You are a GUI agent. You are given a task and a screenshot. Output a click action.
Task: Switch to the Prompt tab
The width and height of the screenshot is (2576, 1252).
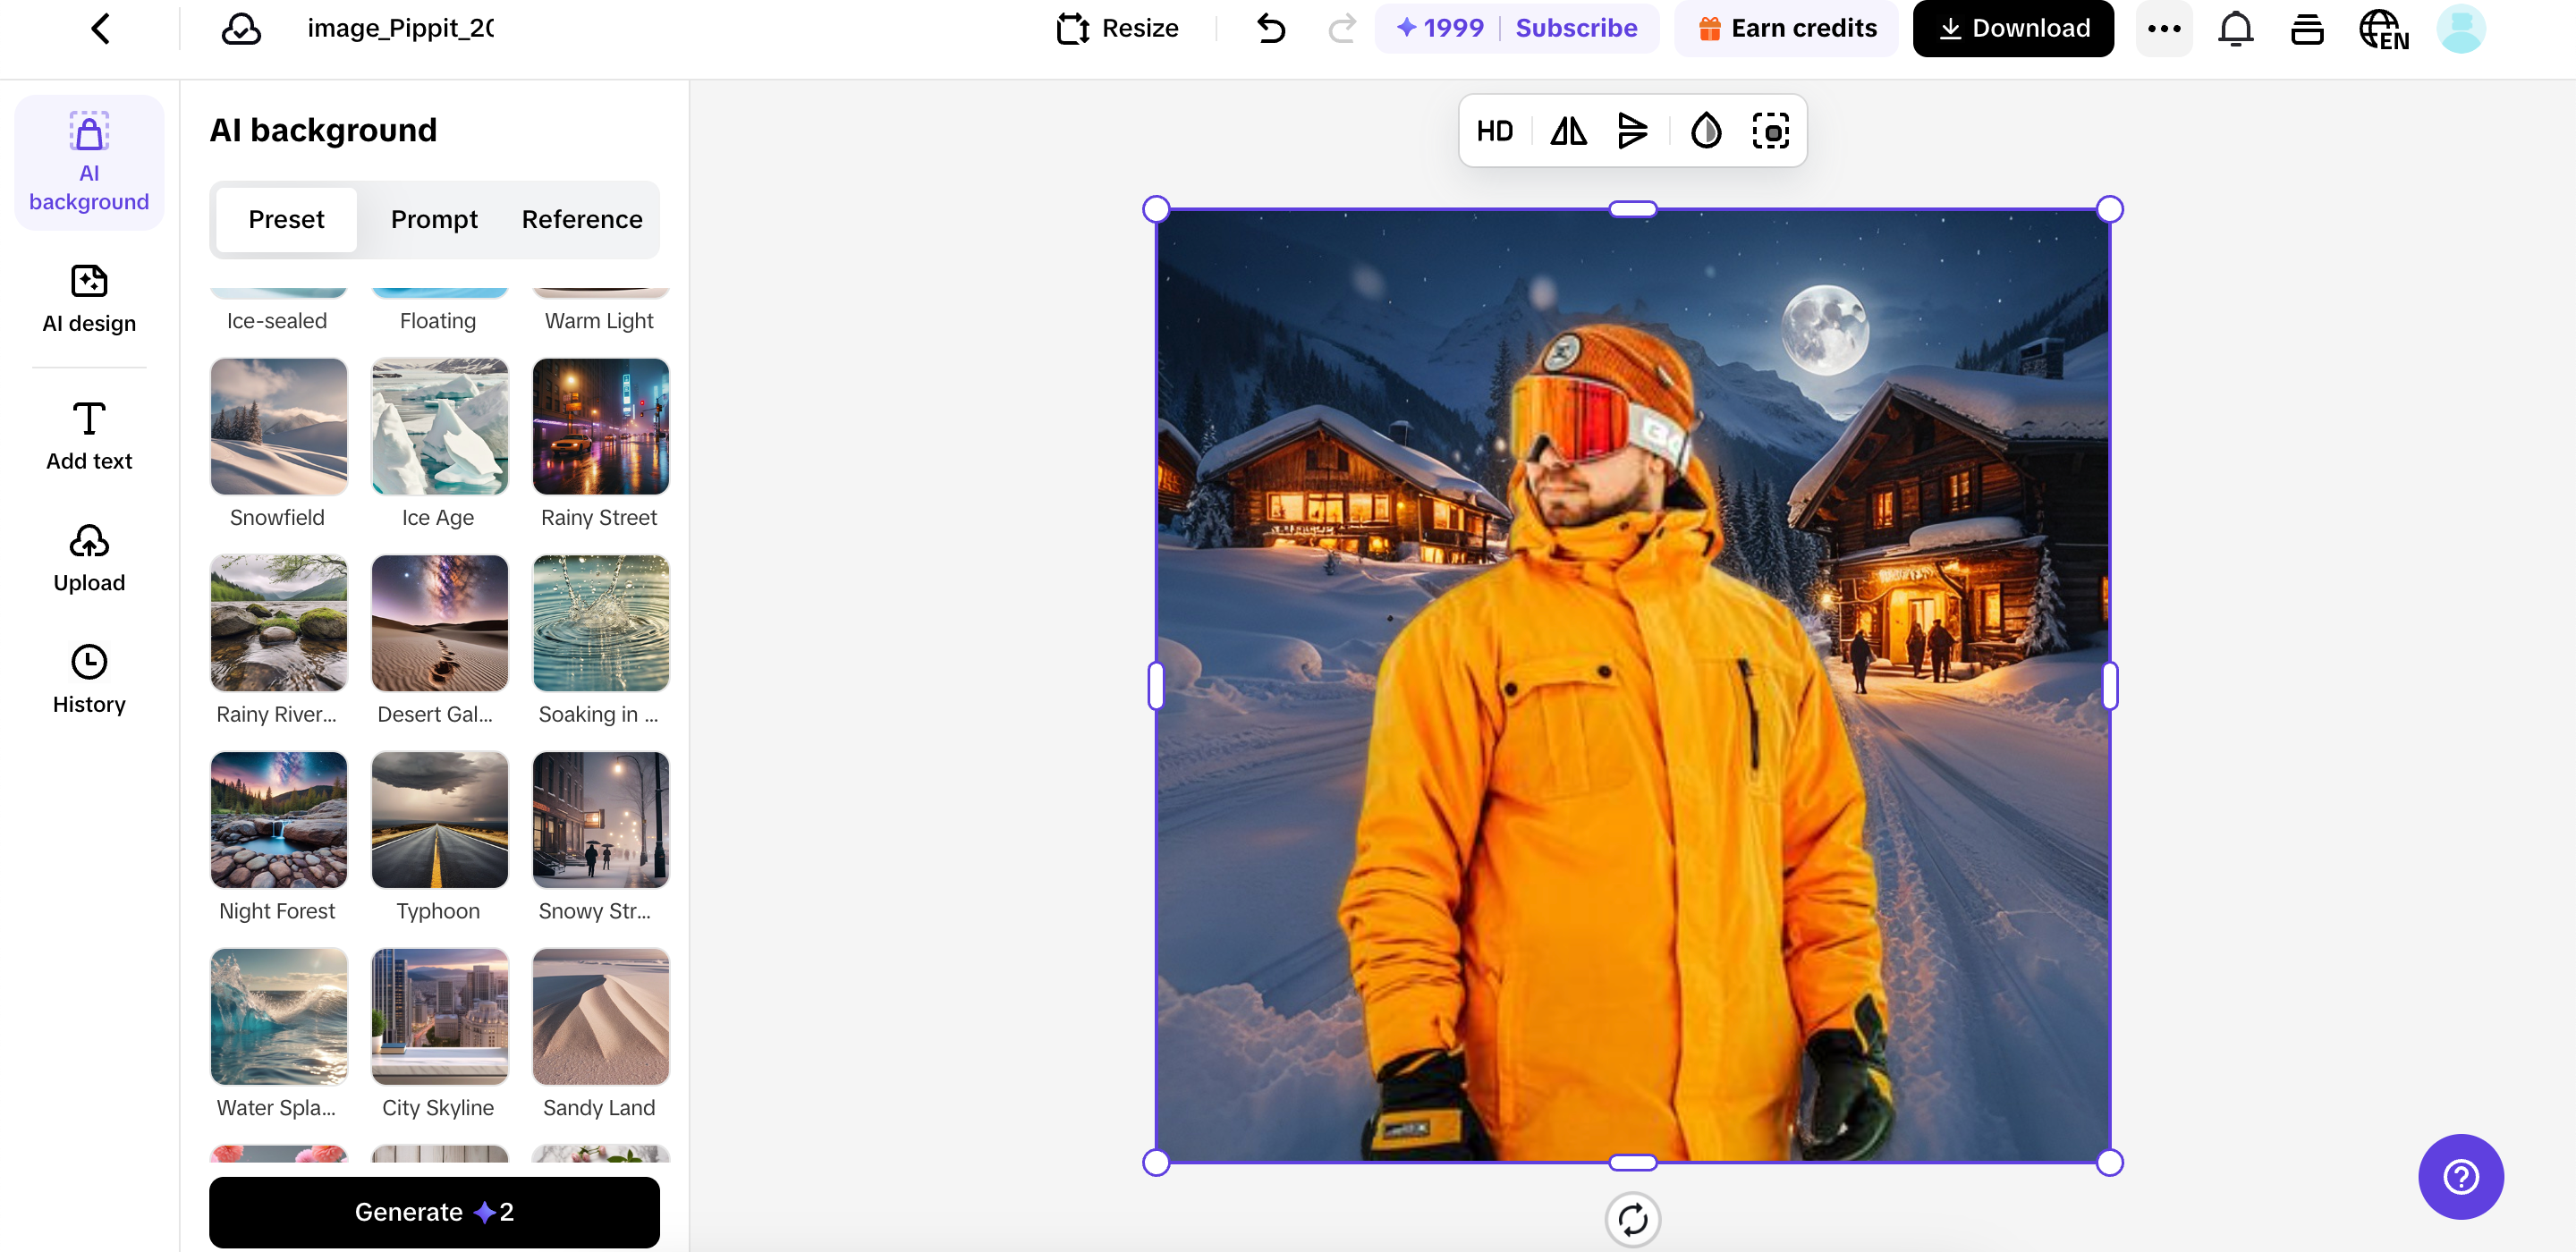pos(434,219)
